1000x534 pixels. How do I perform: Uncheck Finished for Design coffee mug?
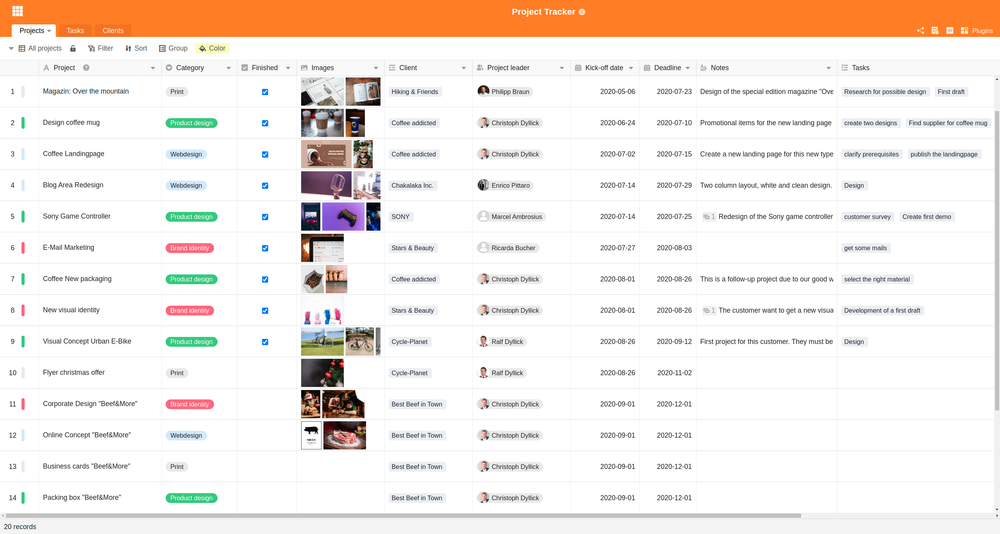point(265,123)
